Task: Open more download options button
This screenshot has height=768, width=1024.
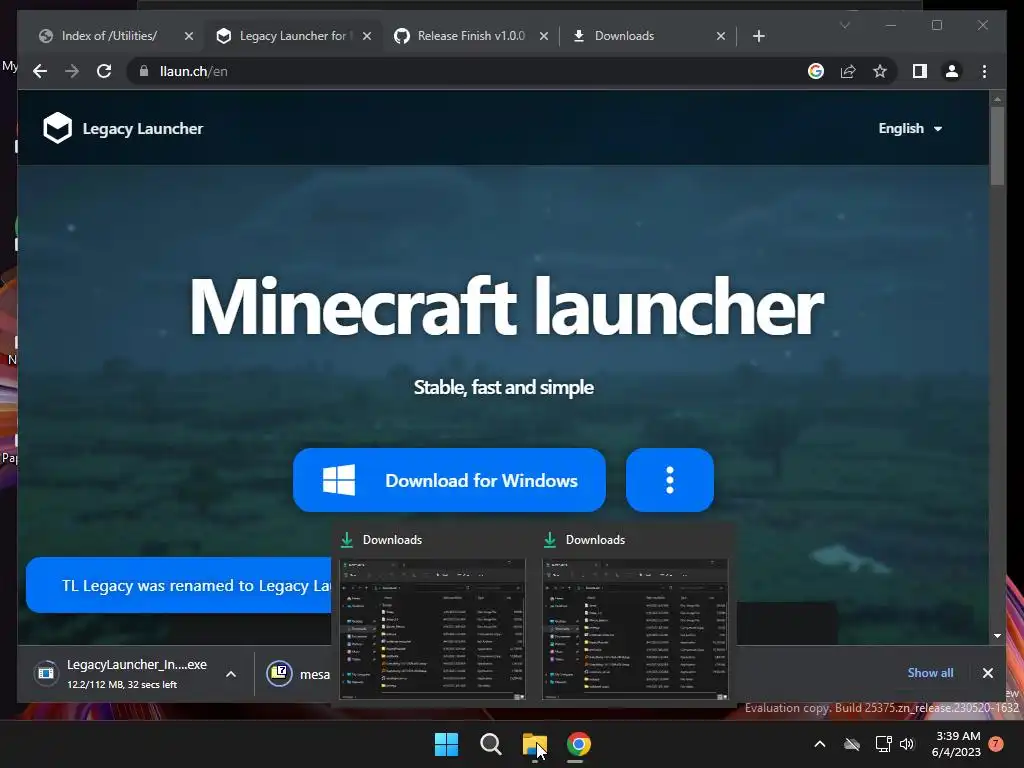Action: 669,480
